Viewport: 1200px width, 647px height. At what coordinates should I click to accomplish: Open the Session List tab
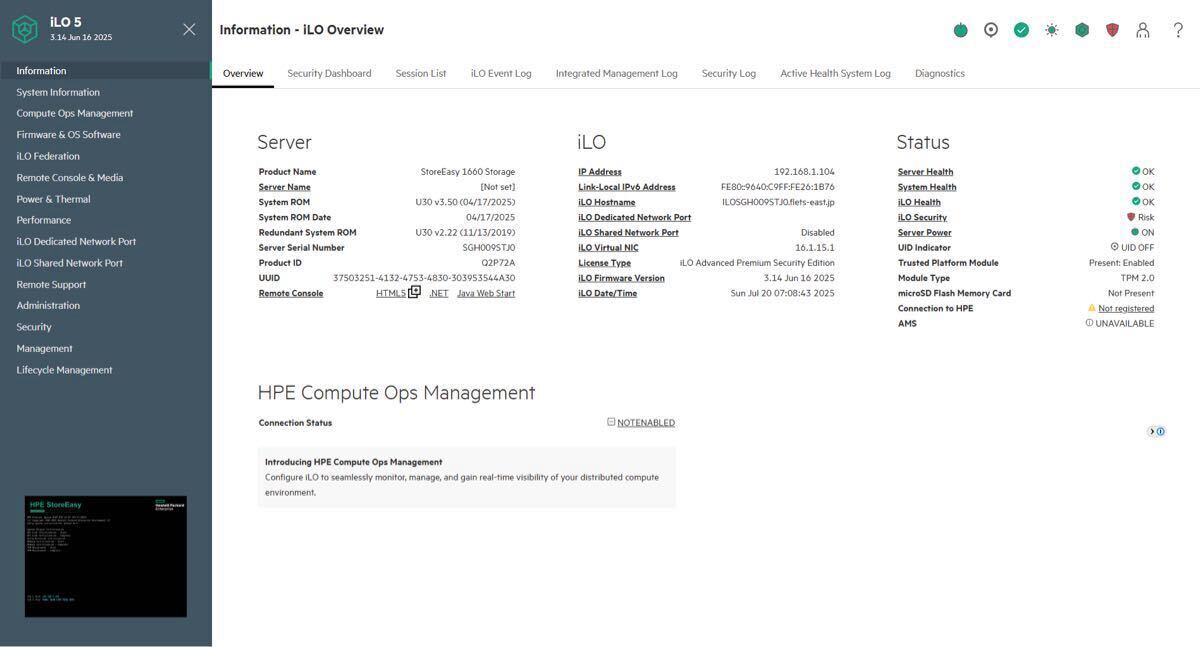click(421, 73)
